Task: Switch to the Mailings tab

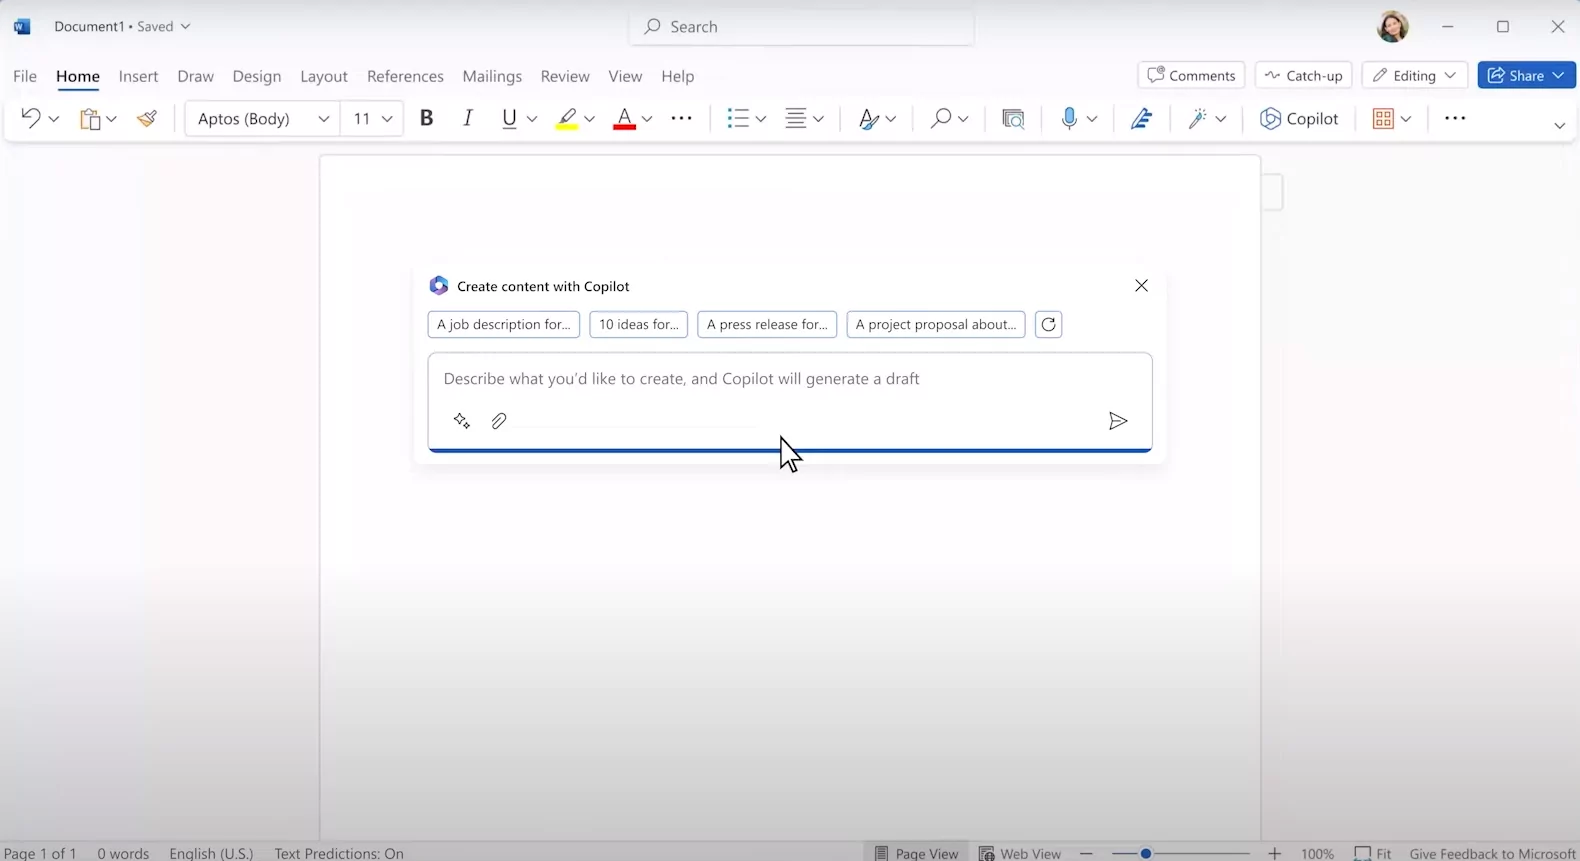Action: click(x=492, y=76)
